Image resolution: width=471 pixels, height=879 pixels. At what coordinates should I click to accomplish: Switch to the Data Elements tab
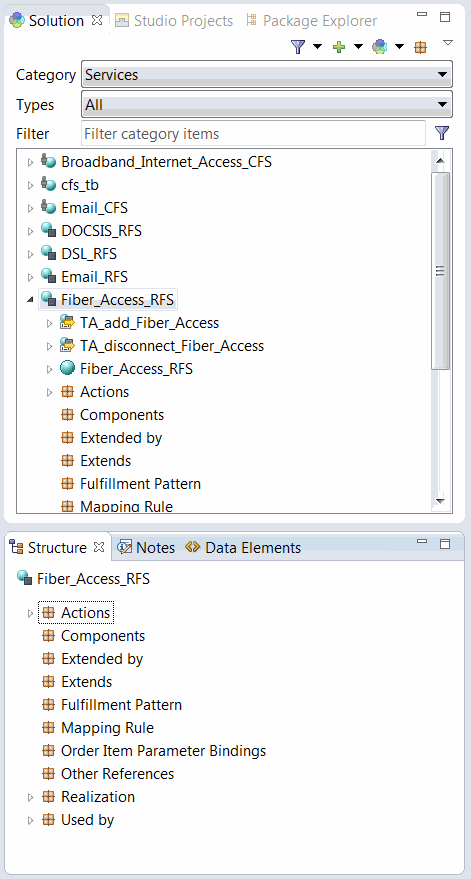click(243, 547)
